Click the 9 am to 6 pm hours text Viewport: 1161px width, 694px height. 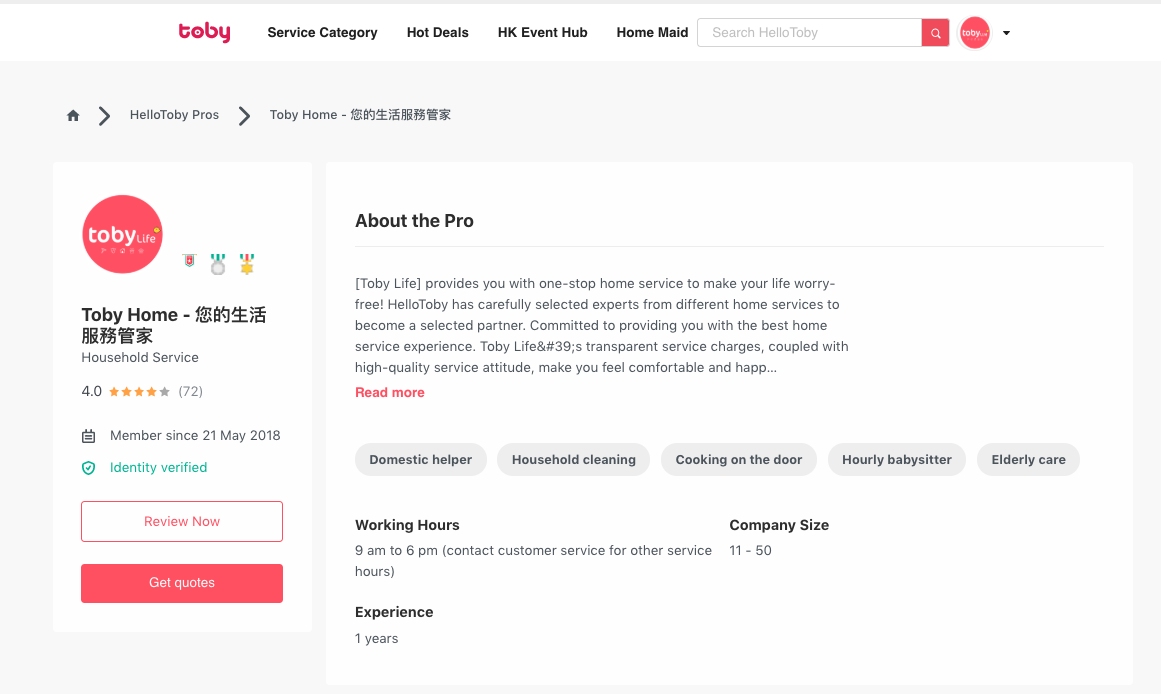pyautogui.click(x=533, y=561)
